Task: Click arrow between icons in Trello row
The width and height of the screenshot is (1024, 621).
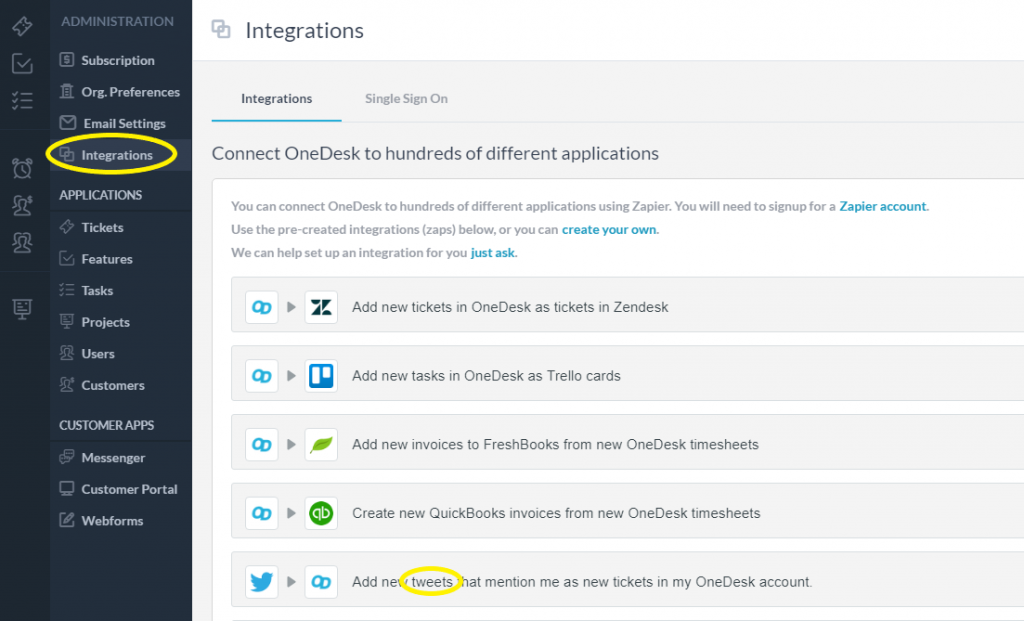Action: (291, 375)
